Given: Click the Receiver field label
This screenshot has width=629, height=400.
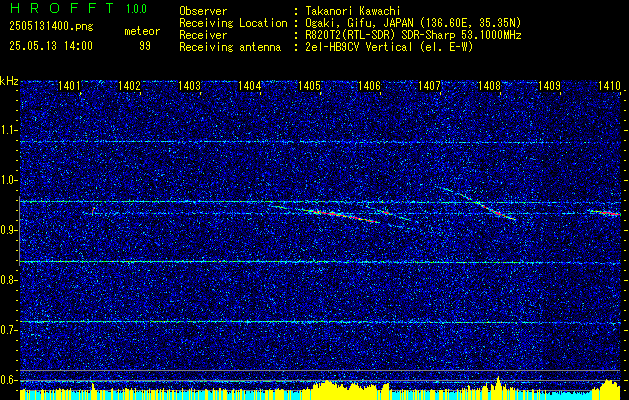Looking at the screenshot, I should tap(203, 35).
